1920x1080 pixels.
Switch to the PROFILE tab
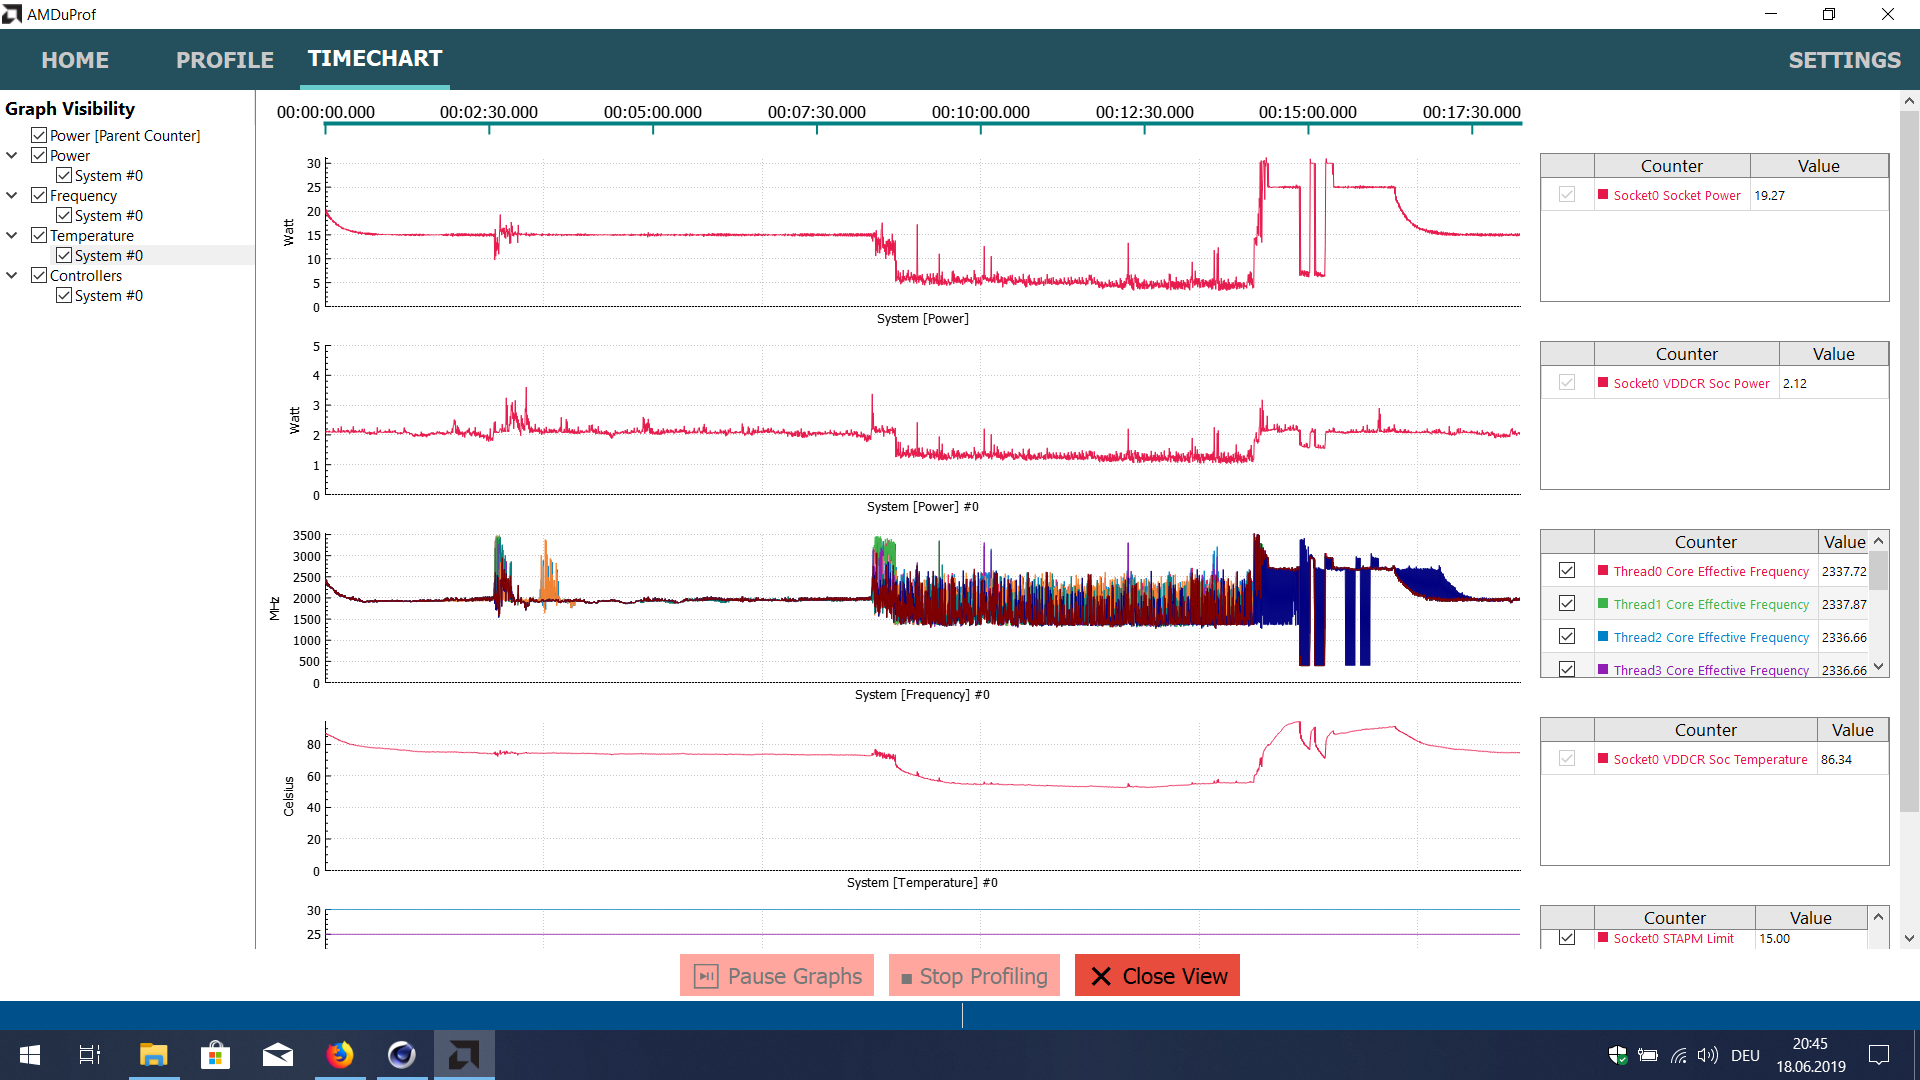point(225,60)
